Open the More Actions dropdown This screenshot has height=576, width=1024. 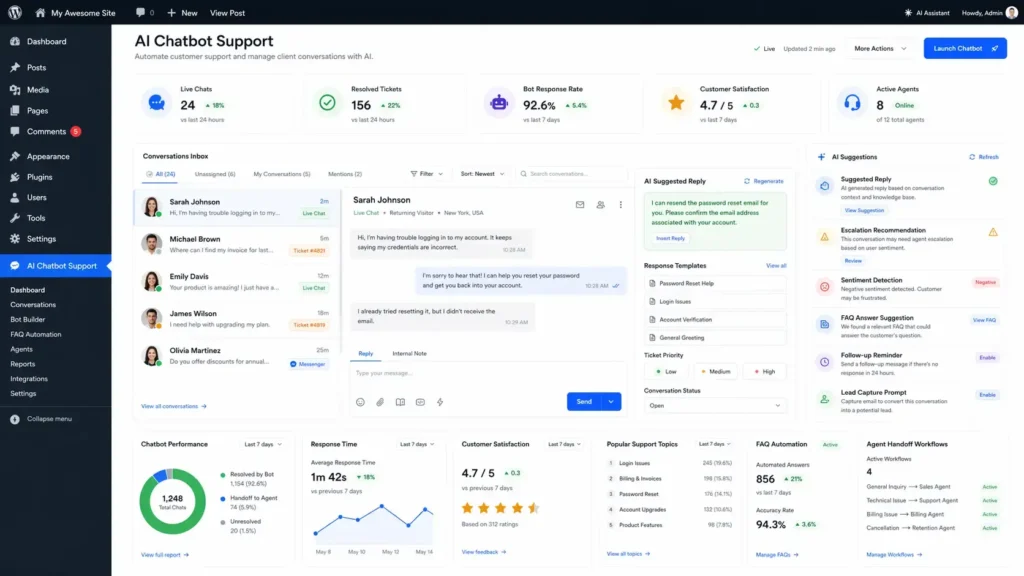[x=880, y=48]
